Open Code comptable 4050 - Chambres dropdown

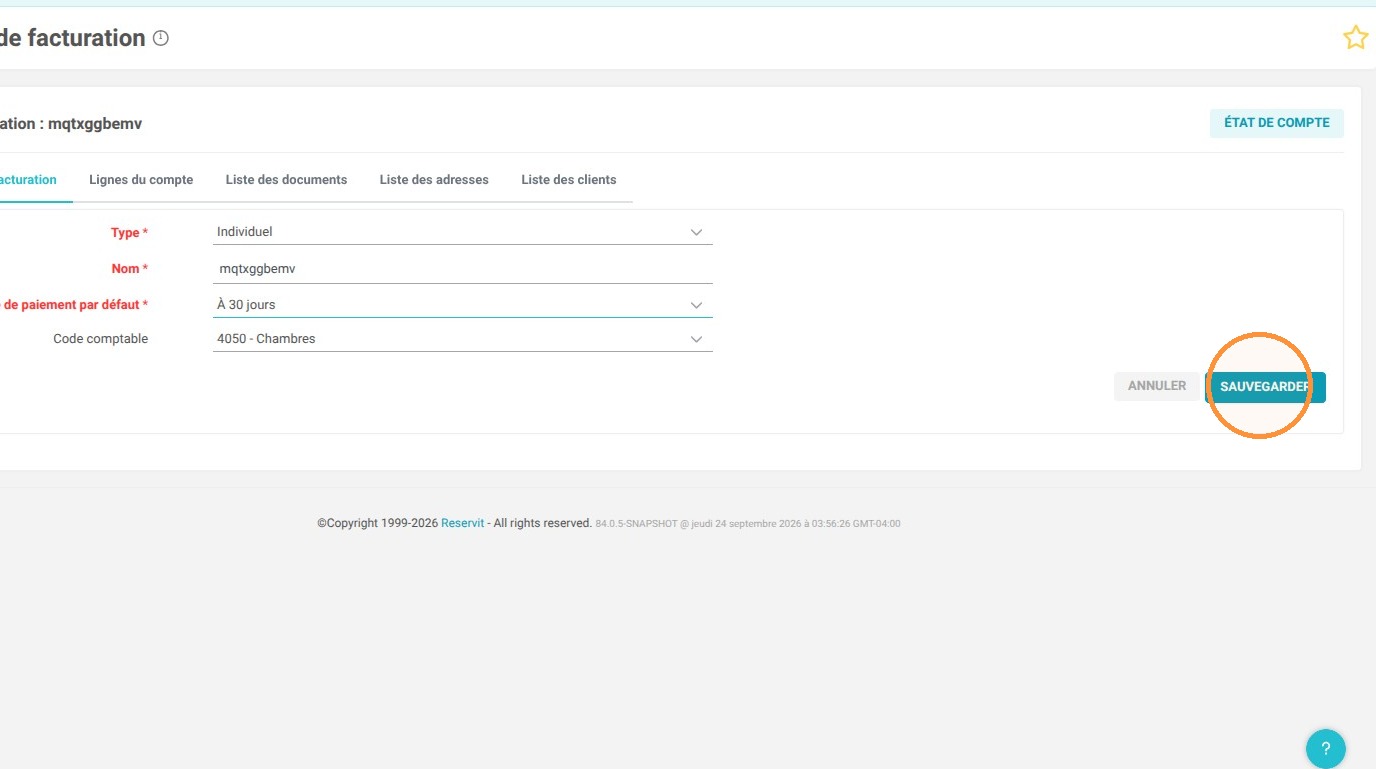463,339
